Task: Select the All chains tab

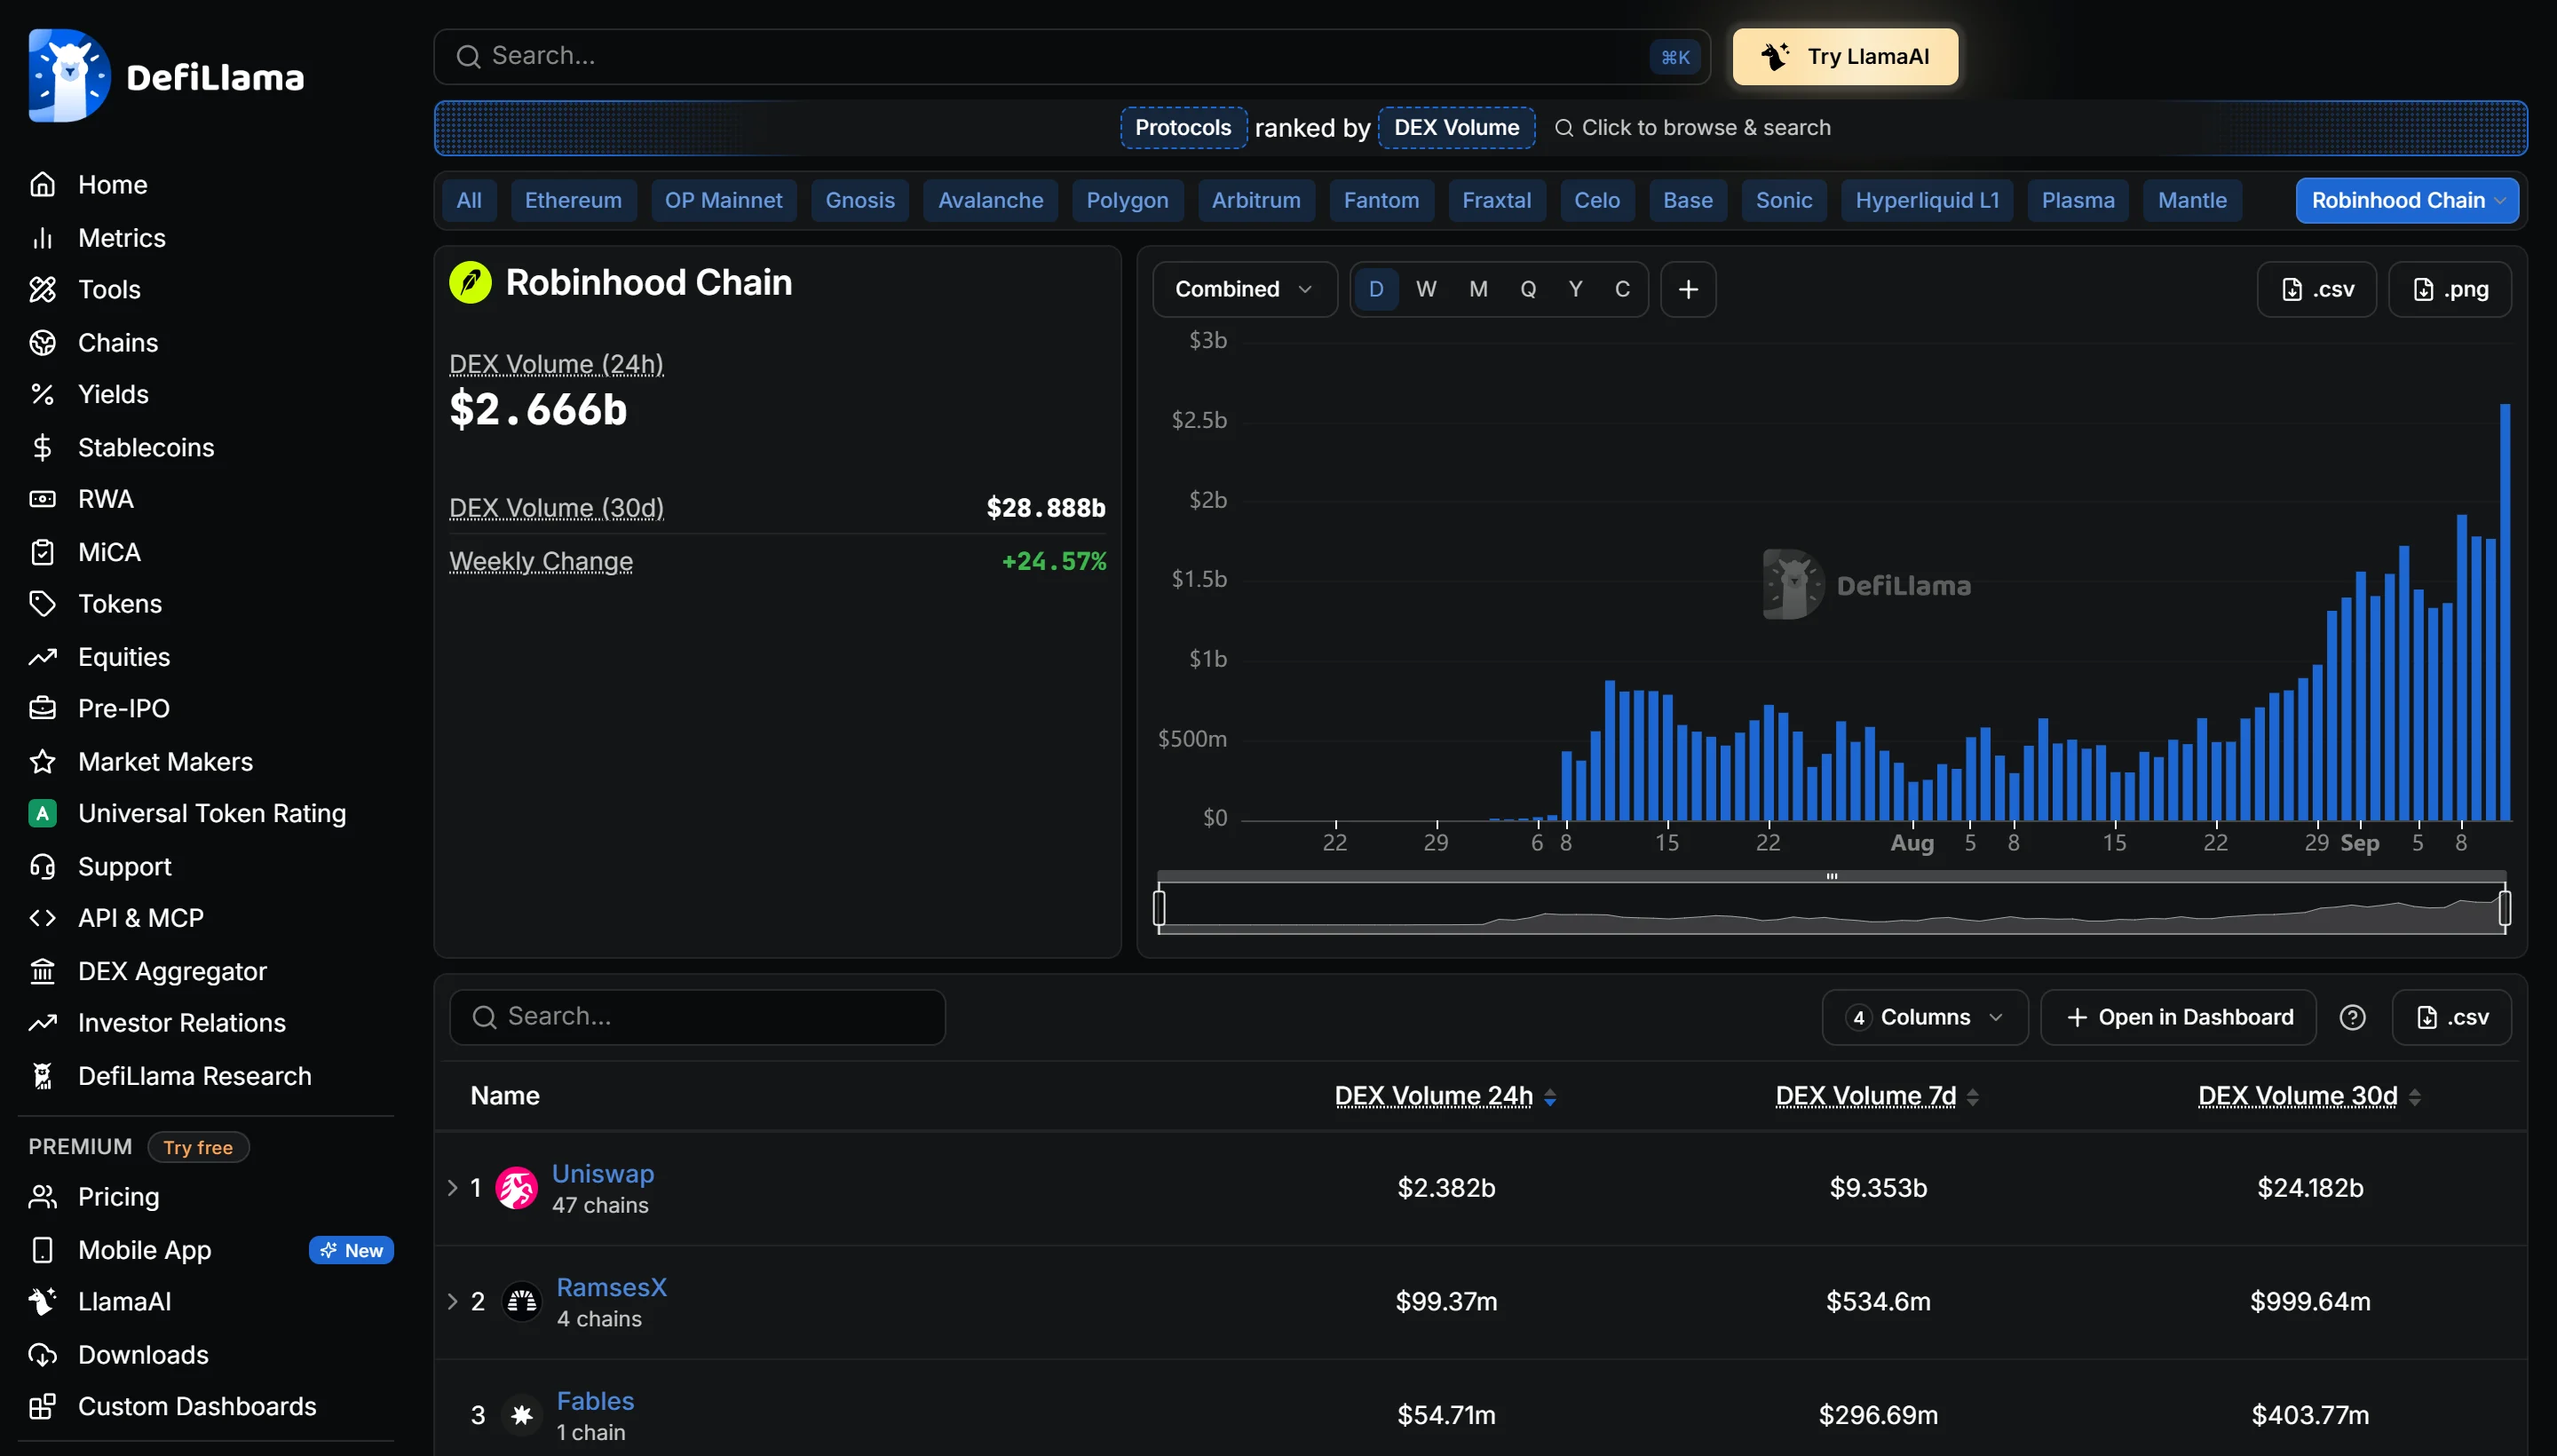Action: click(x=469, y=201)
